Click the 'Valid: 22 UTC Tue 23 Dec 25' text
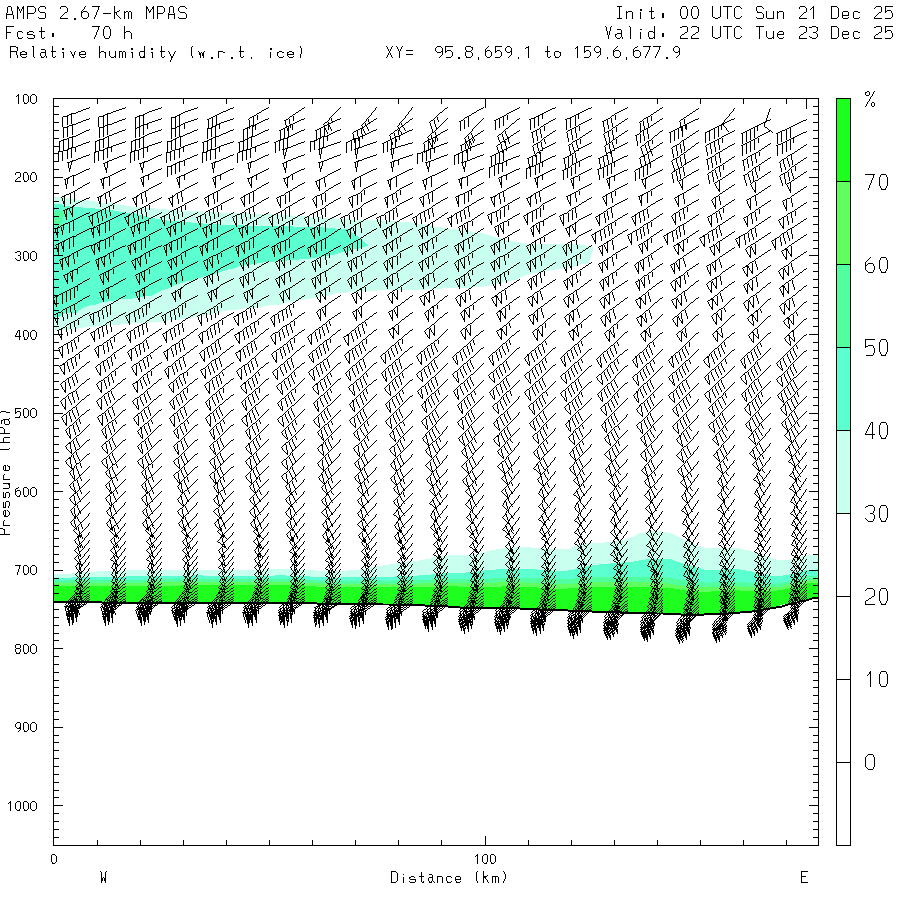The width and height of the screenshot is (900, 900). pyautogui.click(x=748, y=33)
